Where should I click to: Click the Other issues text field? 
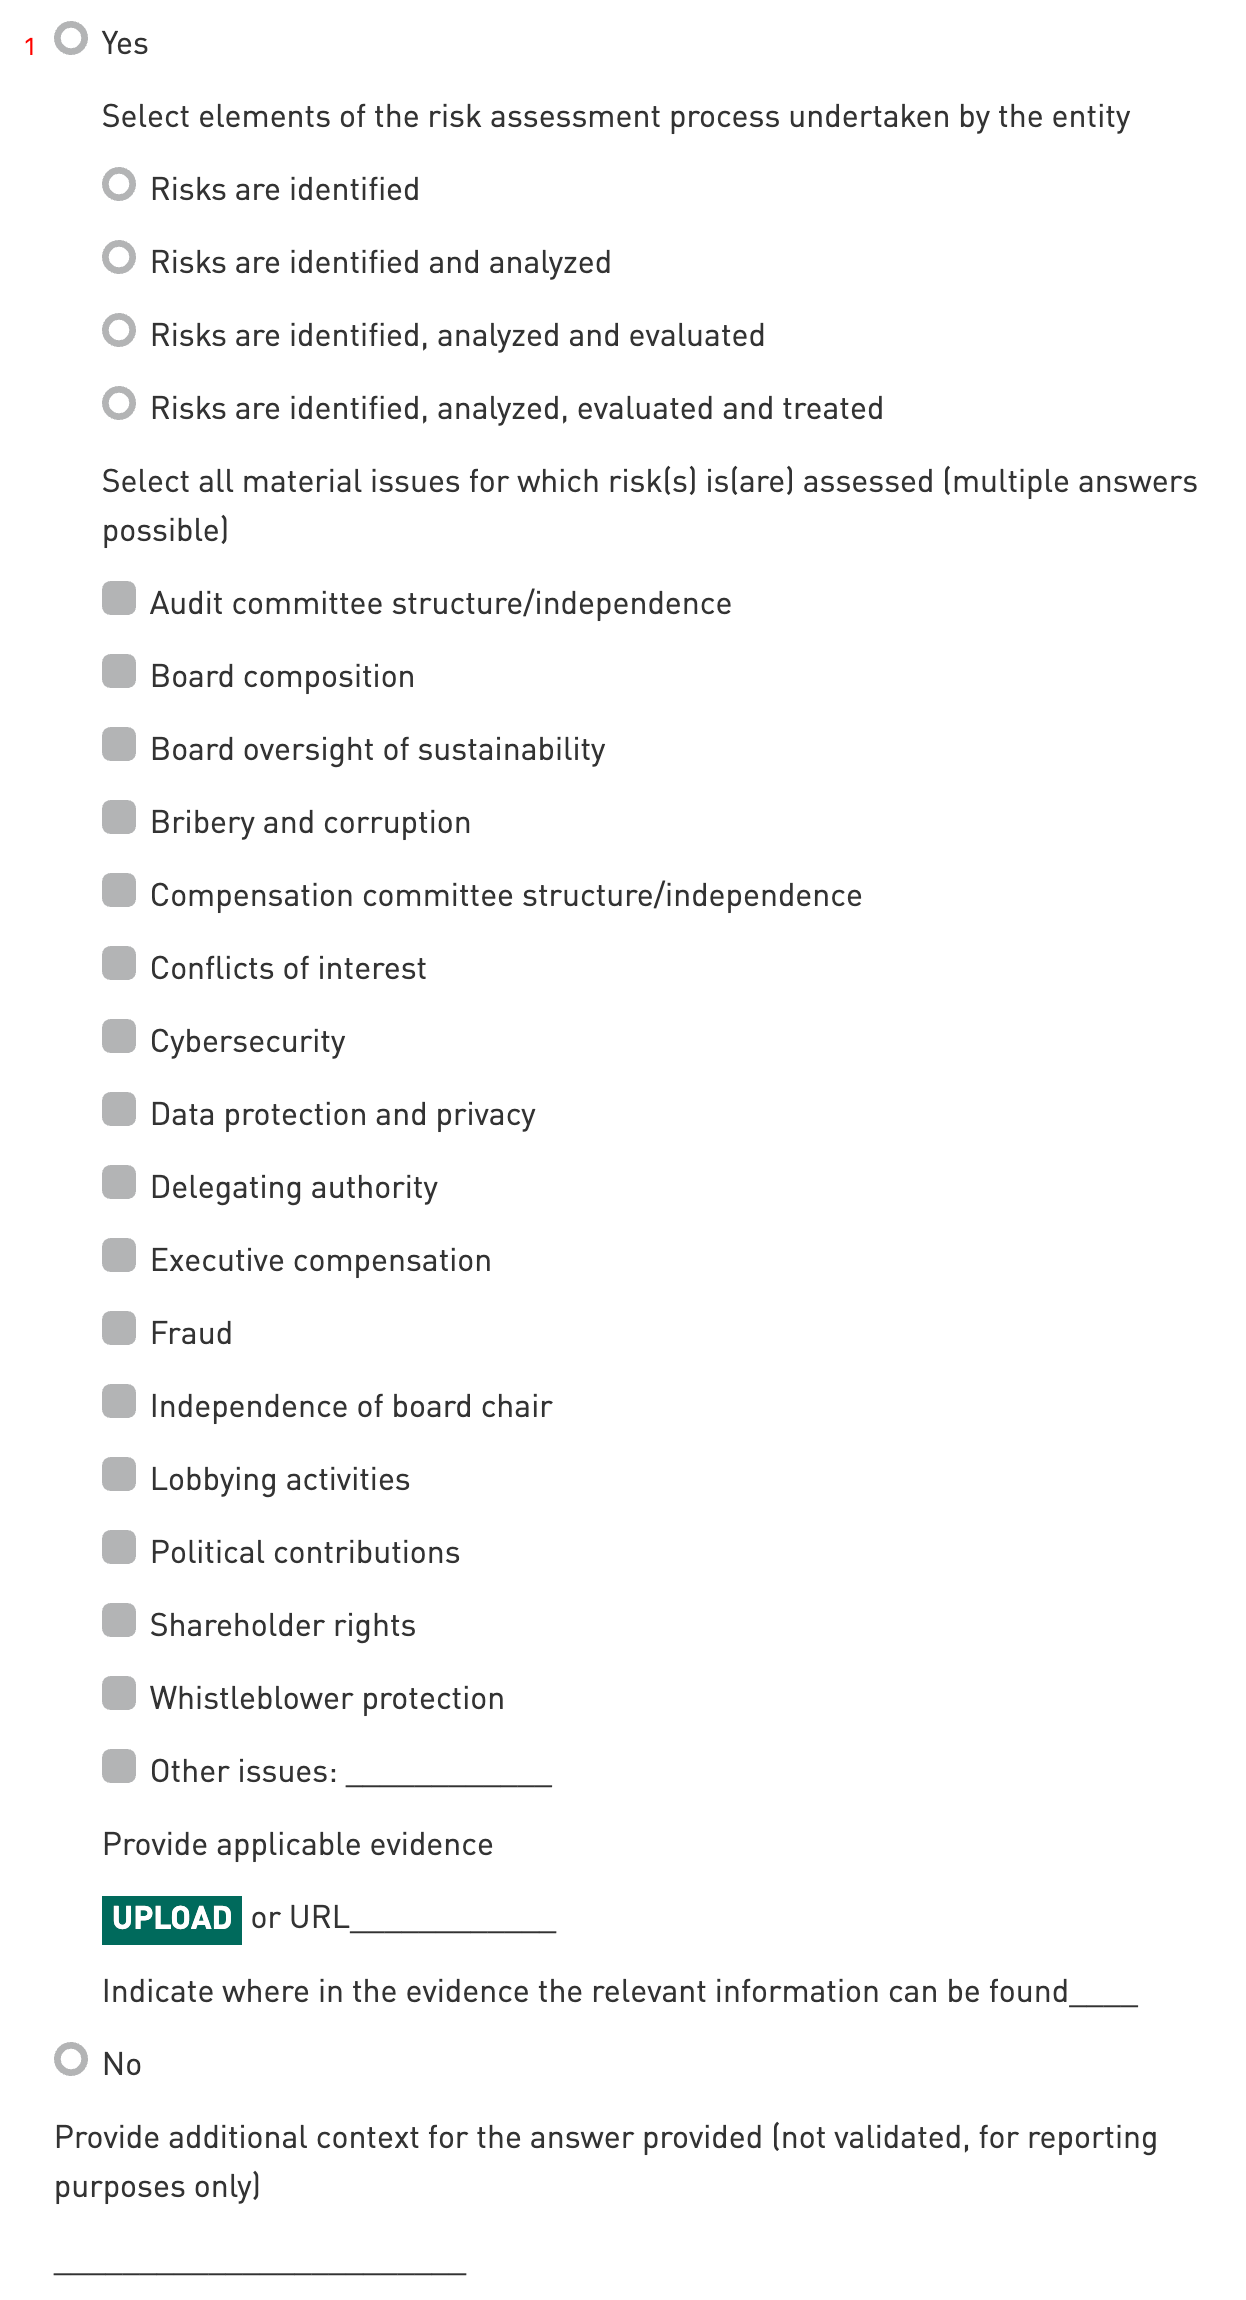tap(449, 1773)
